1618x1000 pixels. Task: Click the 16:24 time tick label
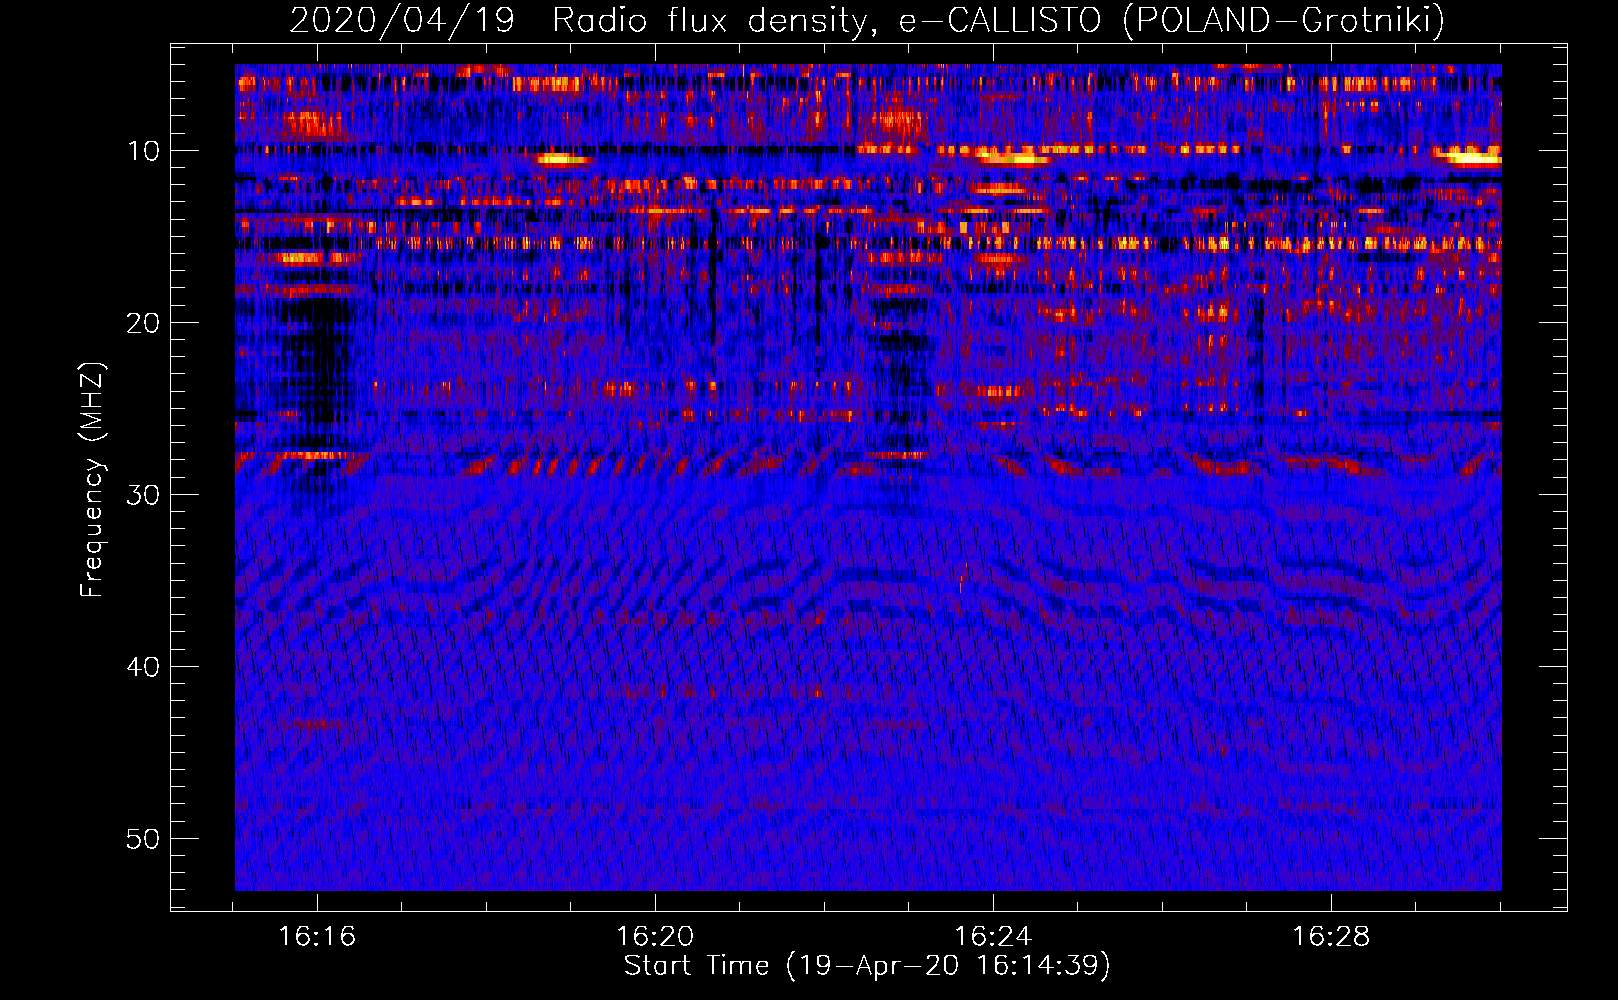coord(993,937)
